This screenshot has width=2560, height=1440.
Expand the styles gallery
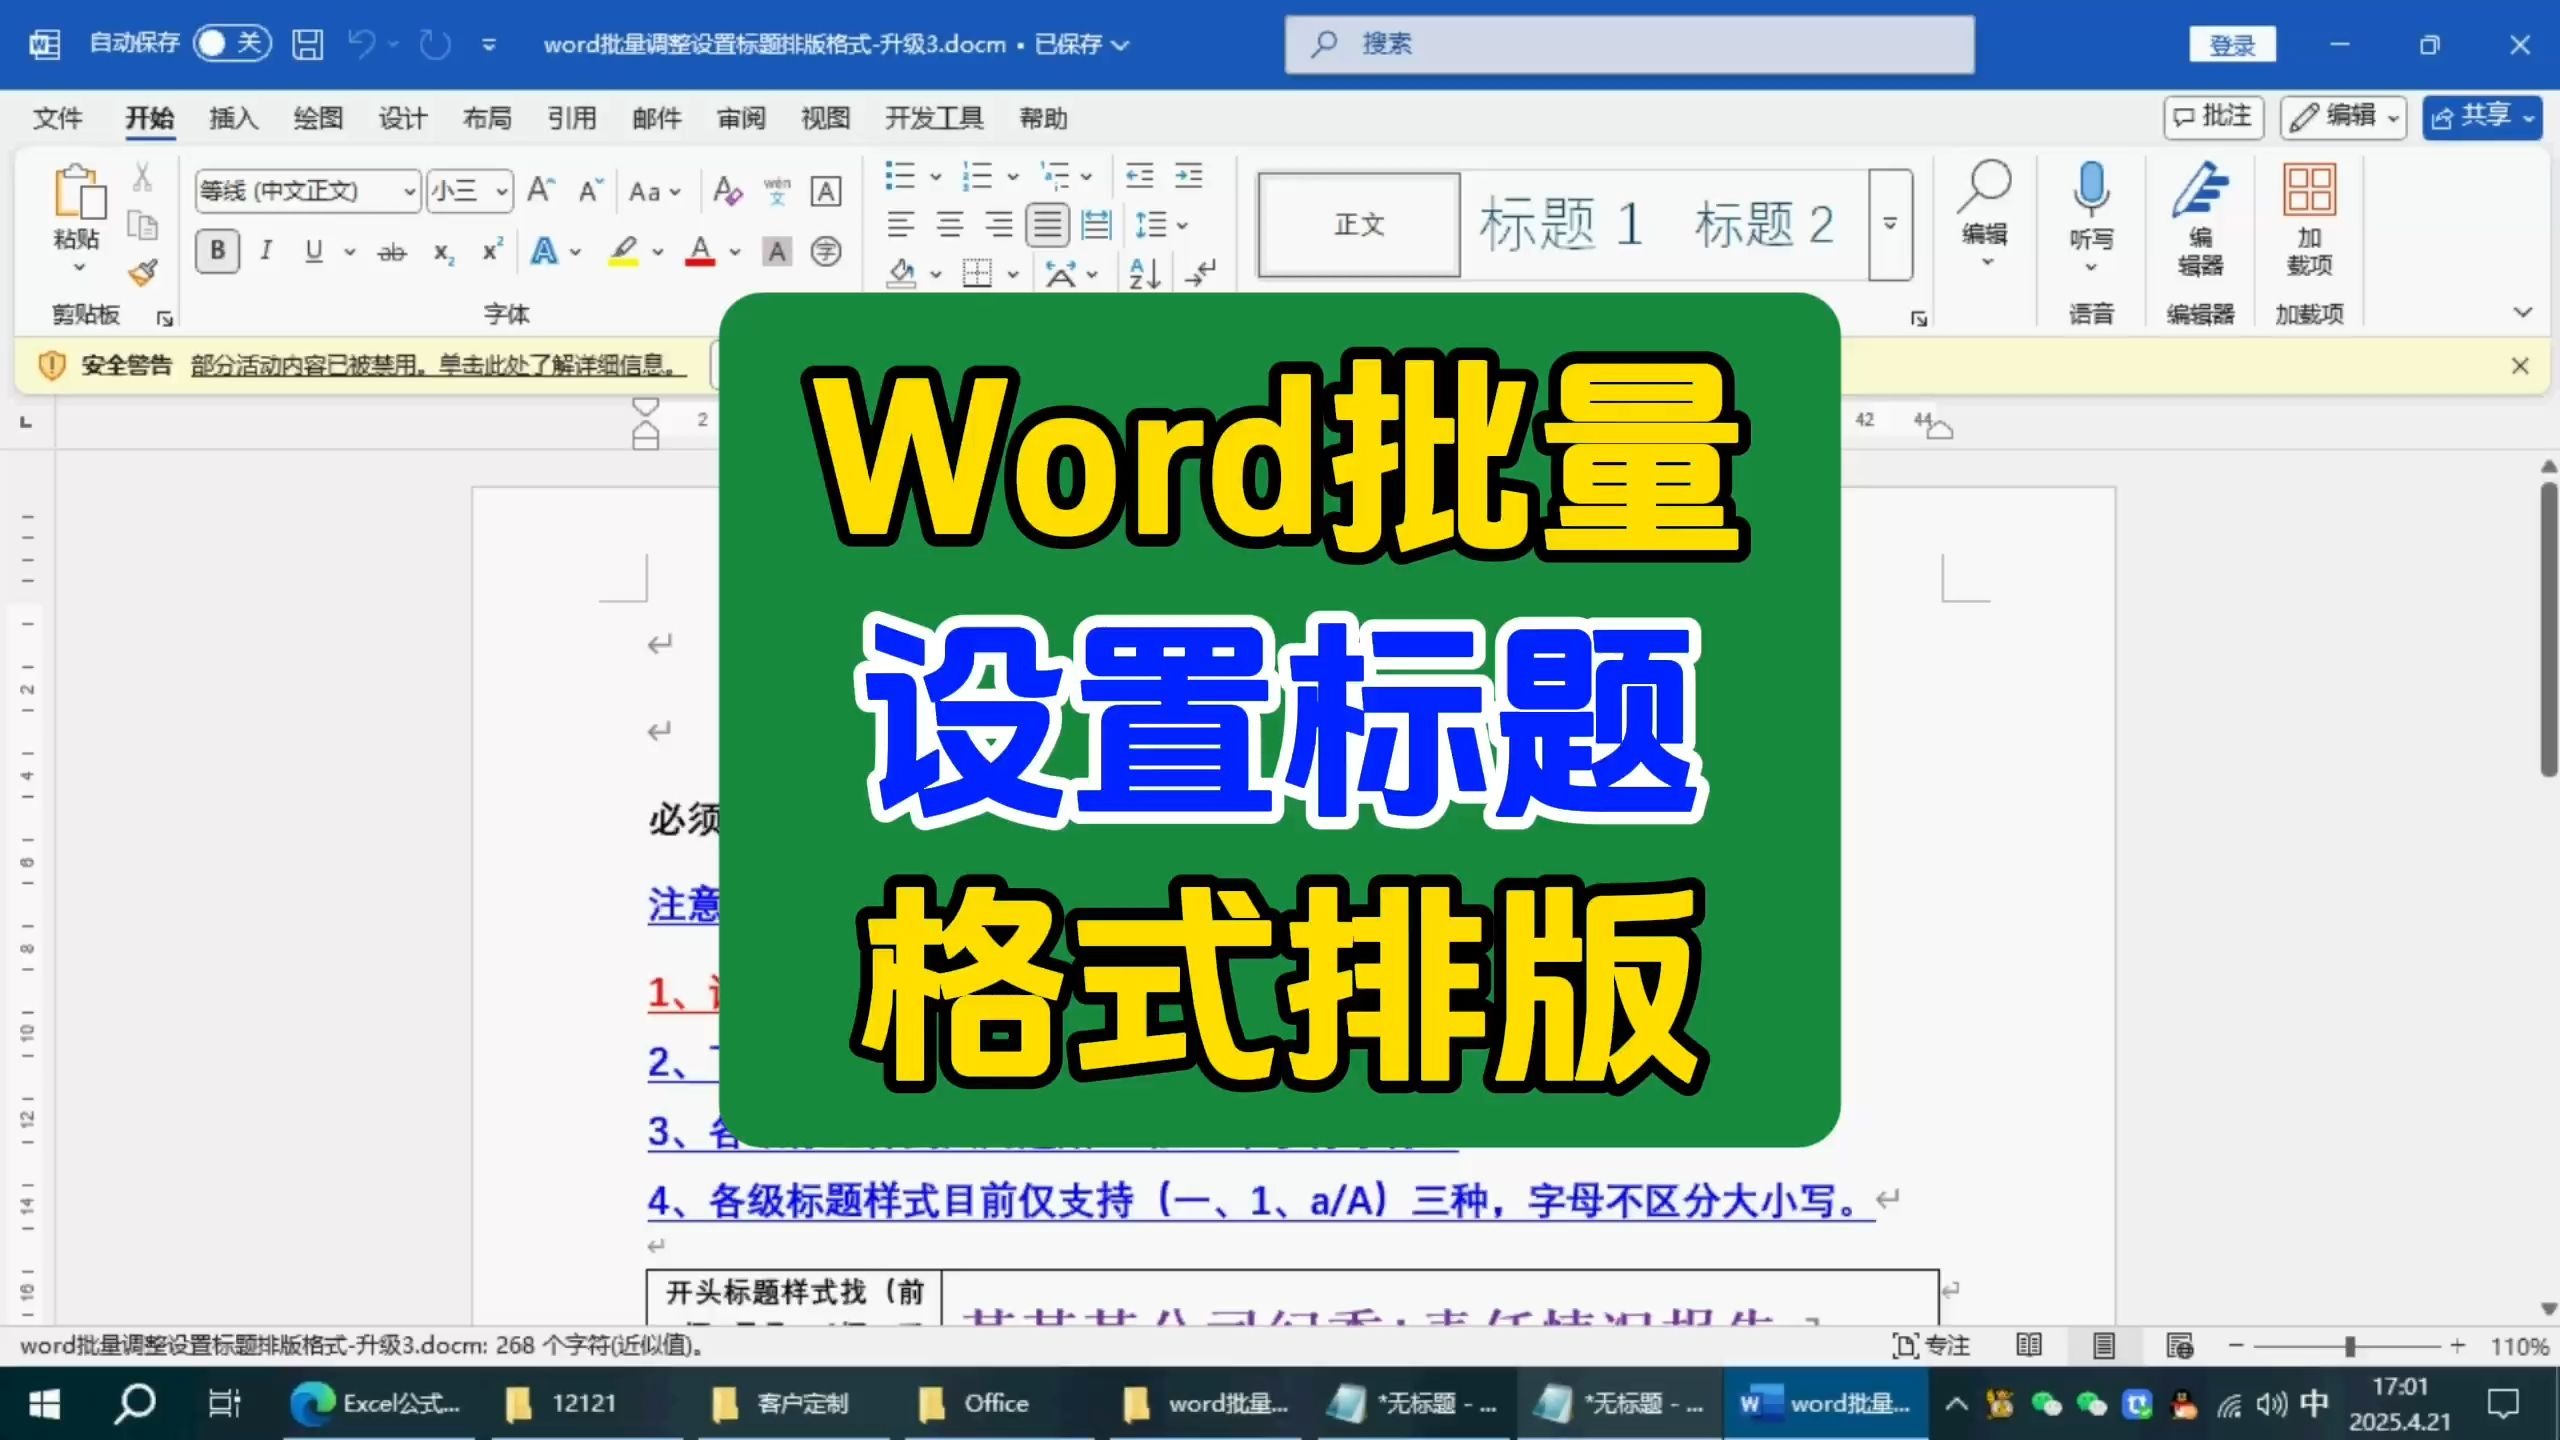pos(1890,223)
